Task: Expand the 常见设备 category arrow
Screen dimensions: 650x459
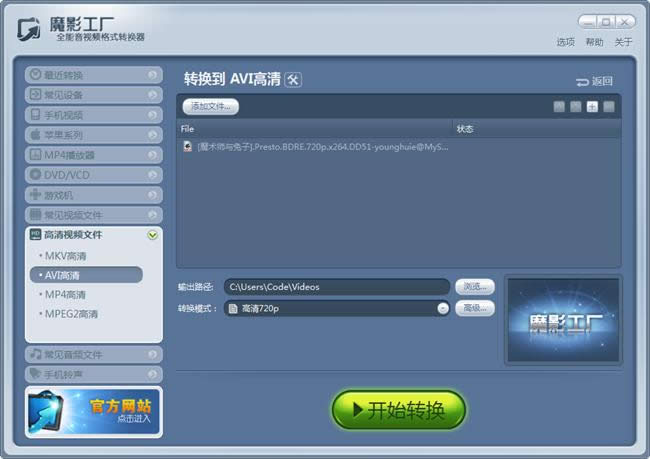Action: tap(153, 95)
